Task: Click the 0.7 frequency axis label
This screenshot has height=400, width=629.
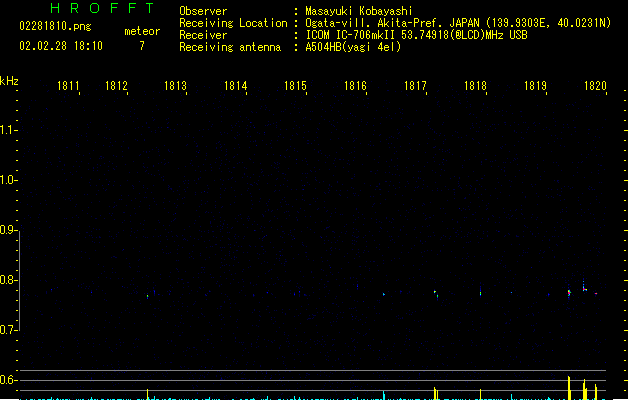Action: pyautogui.click(x=8, y=330)
